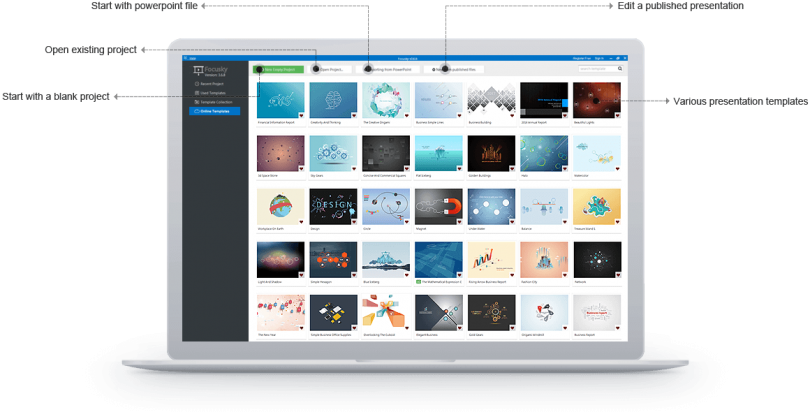This screenshot has height=419, width=810.
Task: Click the Template Collection sidebar icon
Action: pyautogui.click(x=197, y=102)
